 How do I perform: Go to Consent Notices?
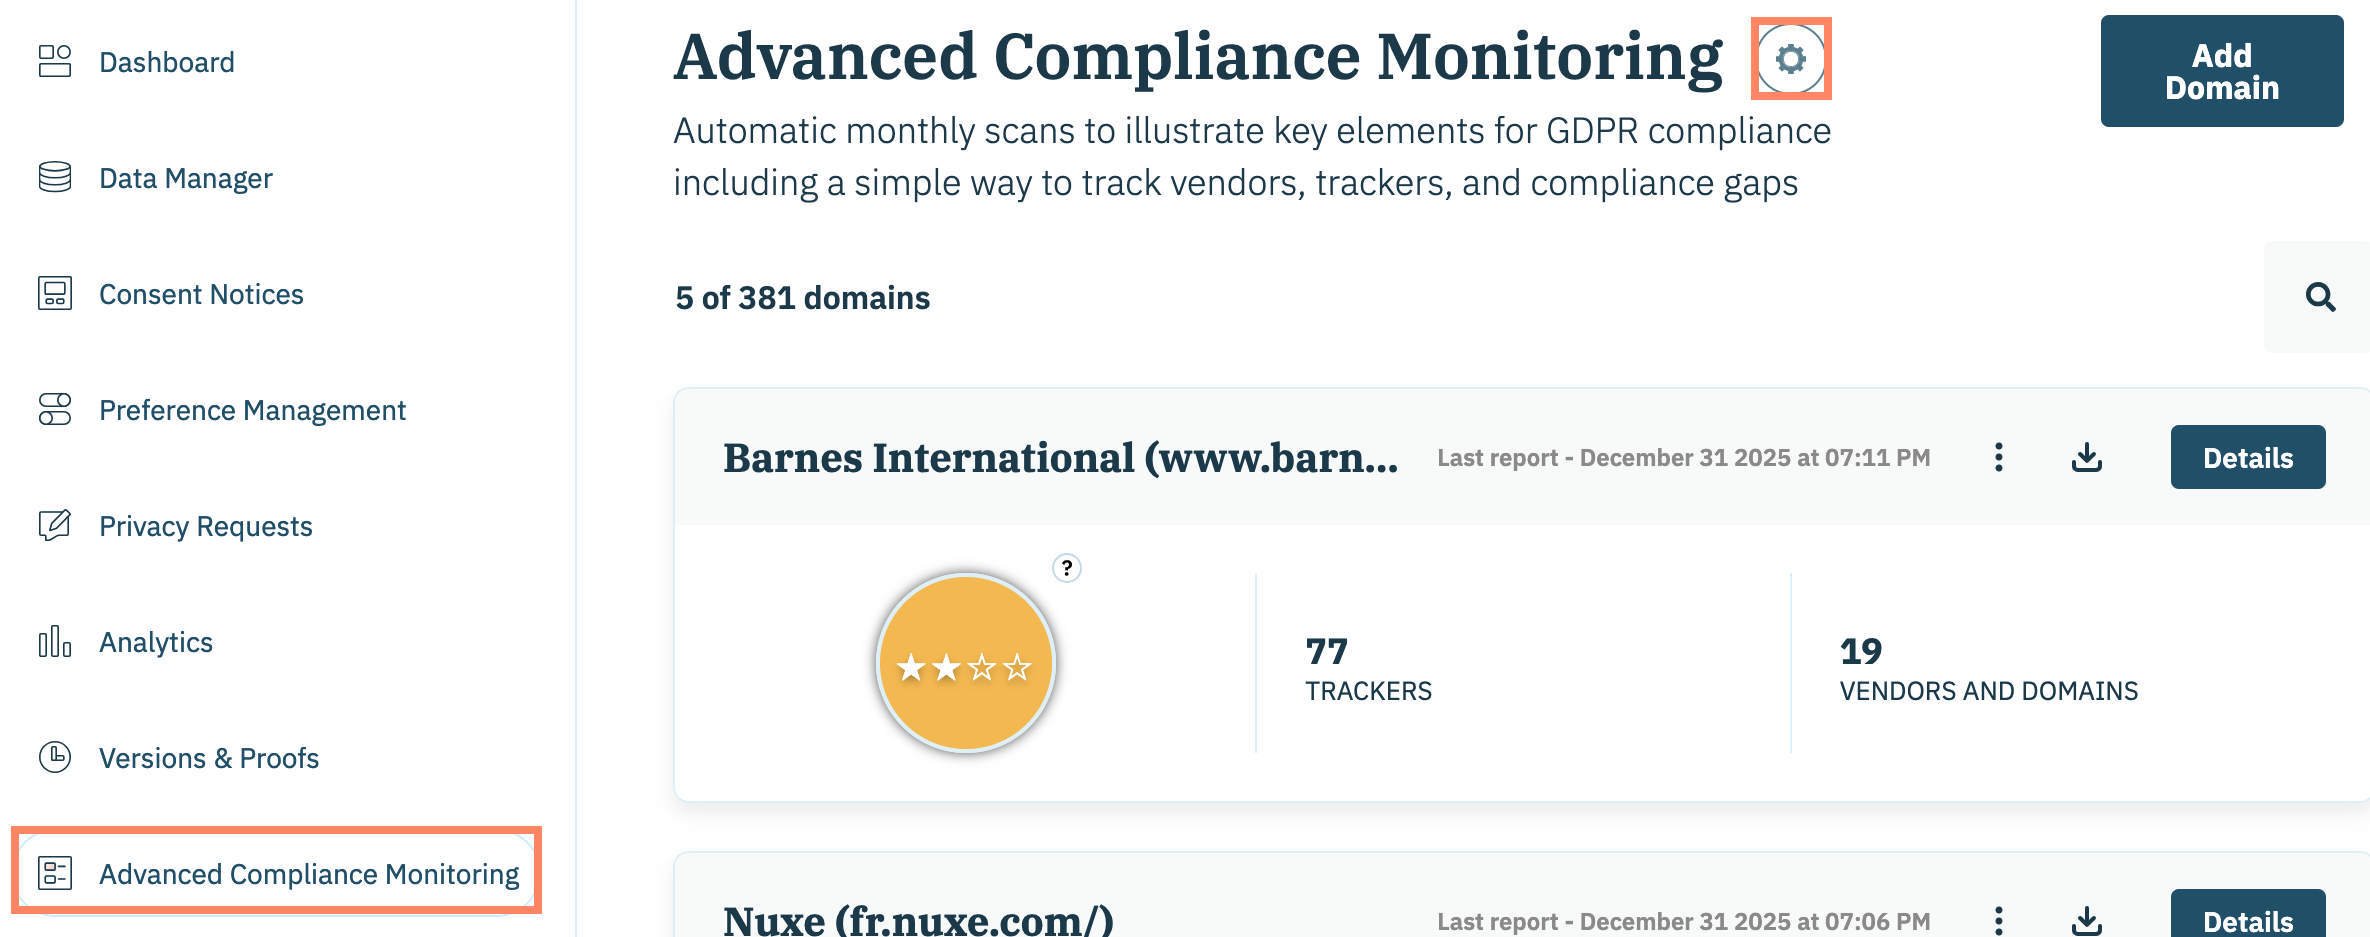[201, 294]
